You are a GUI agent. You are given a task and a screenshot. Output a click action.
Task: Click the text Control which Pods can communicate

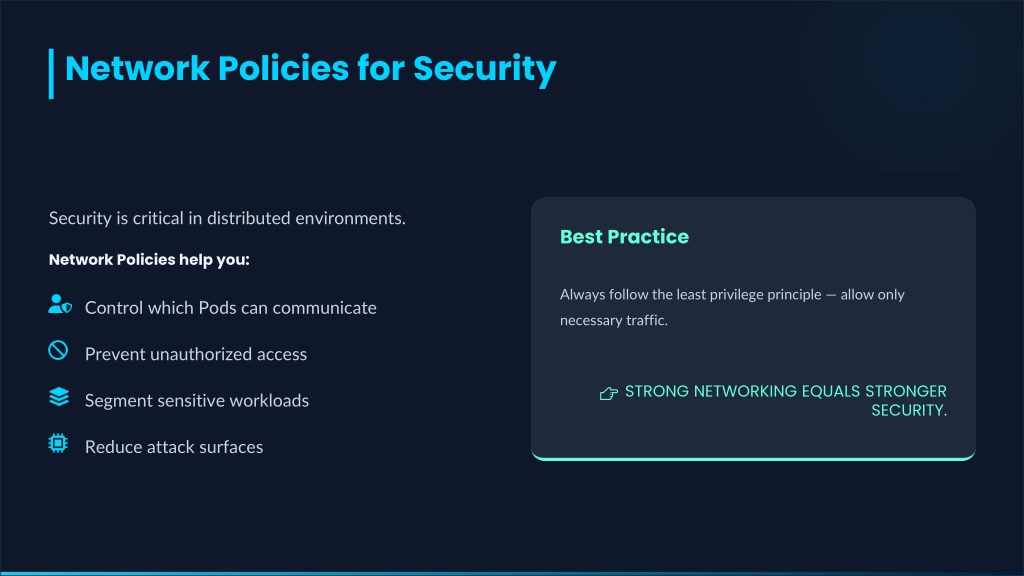click(231, 308)
